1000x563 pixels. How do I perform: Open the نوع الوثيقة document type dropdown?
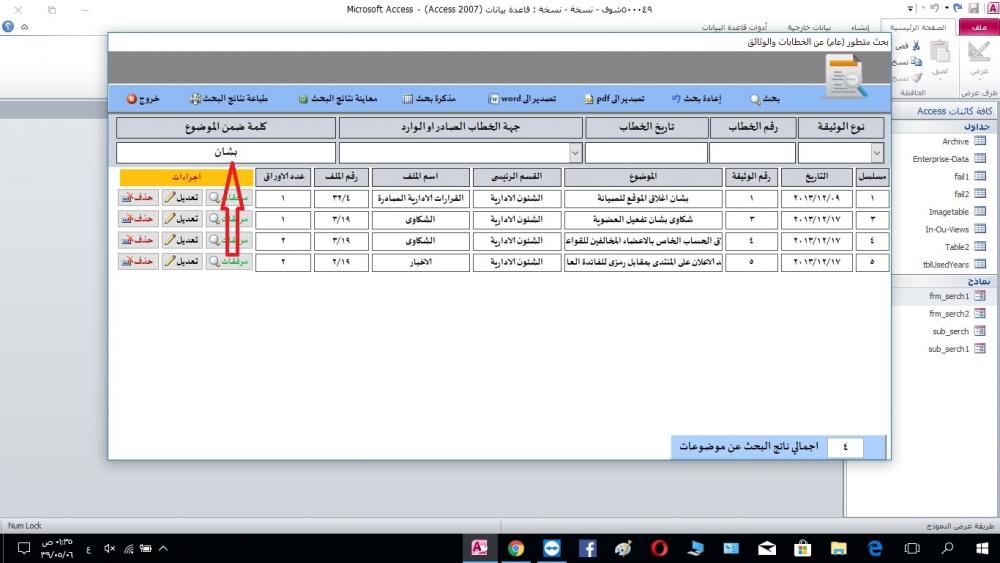pyautogui.click(x=877, y=153)
